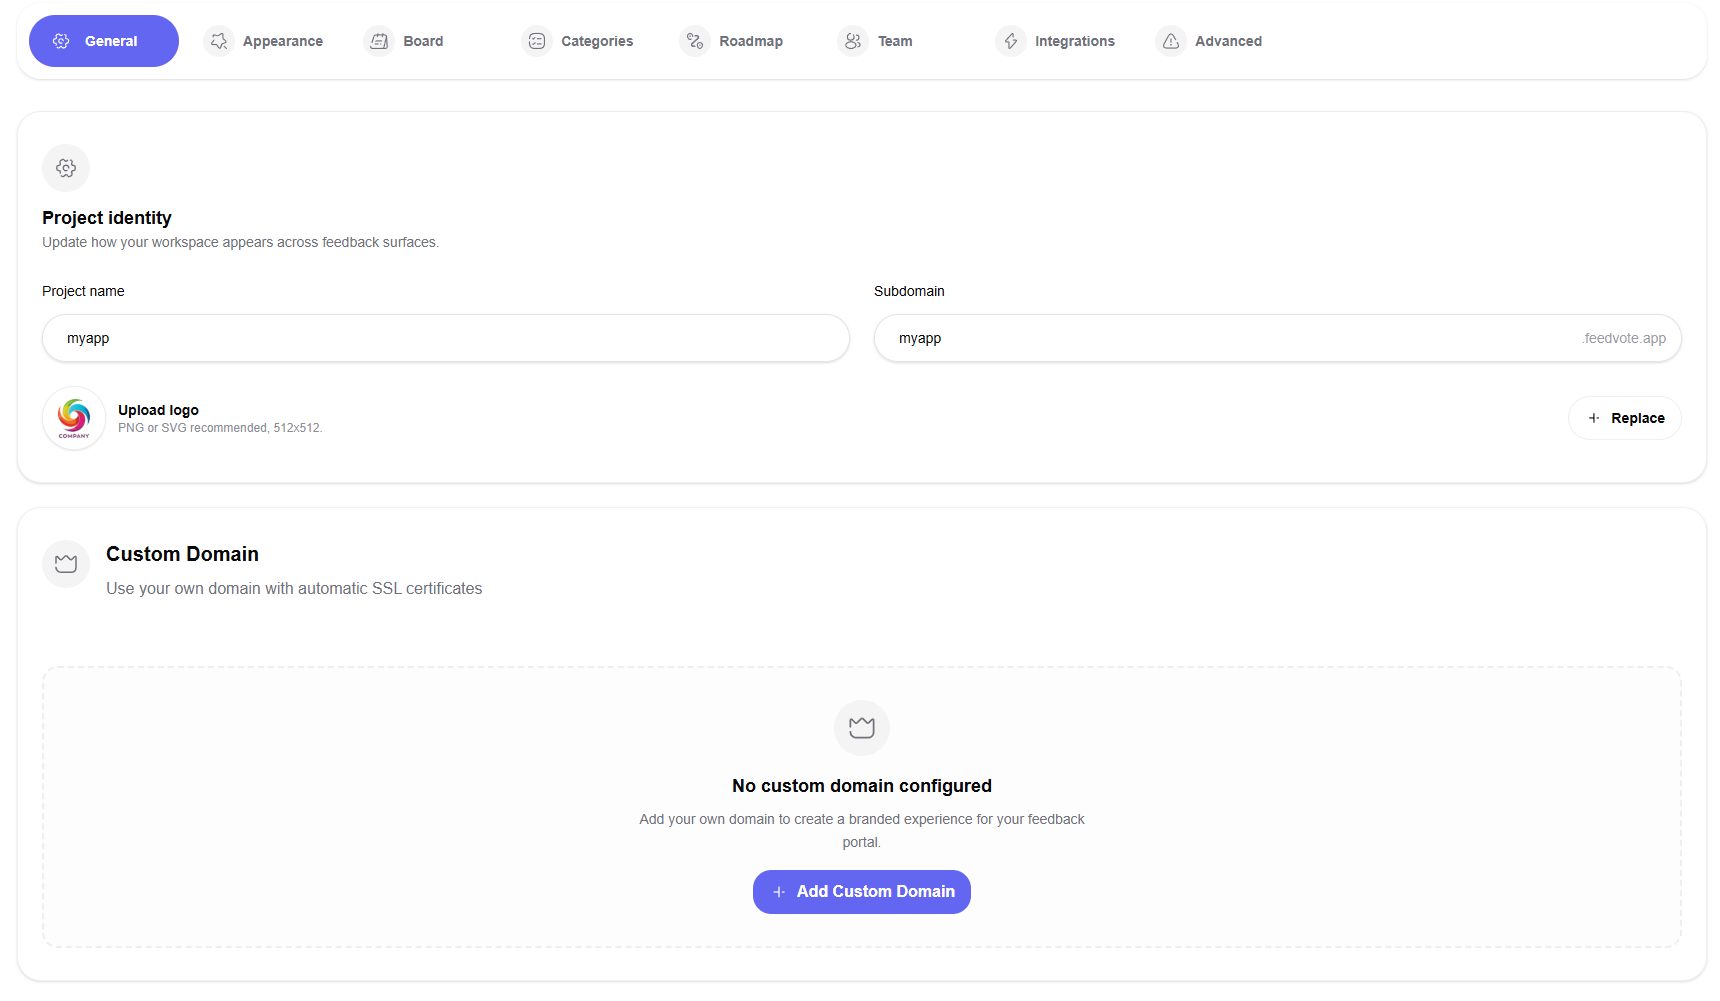Click the Board tab icon
The height and width of the screenshot is (1001, 1720).
click(x=379, y=41)
